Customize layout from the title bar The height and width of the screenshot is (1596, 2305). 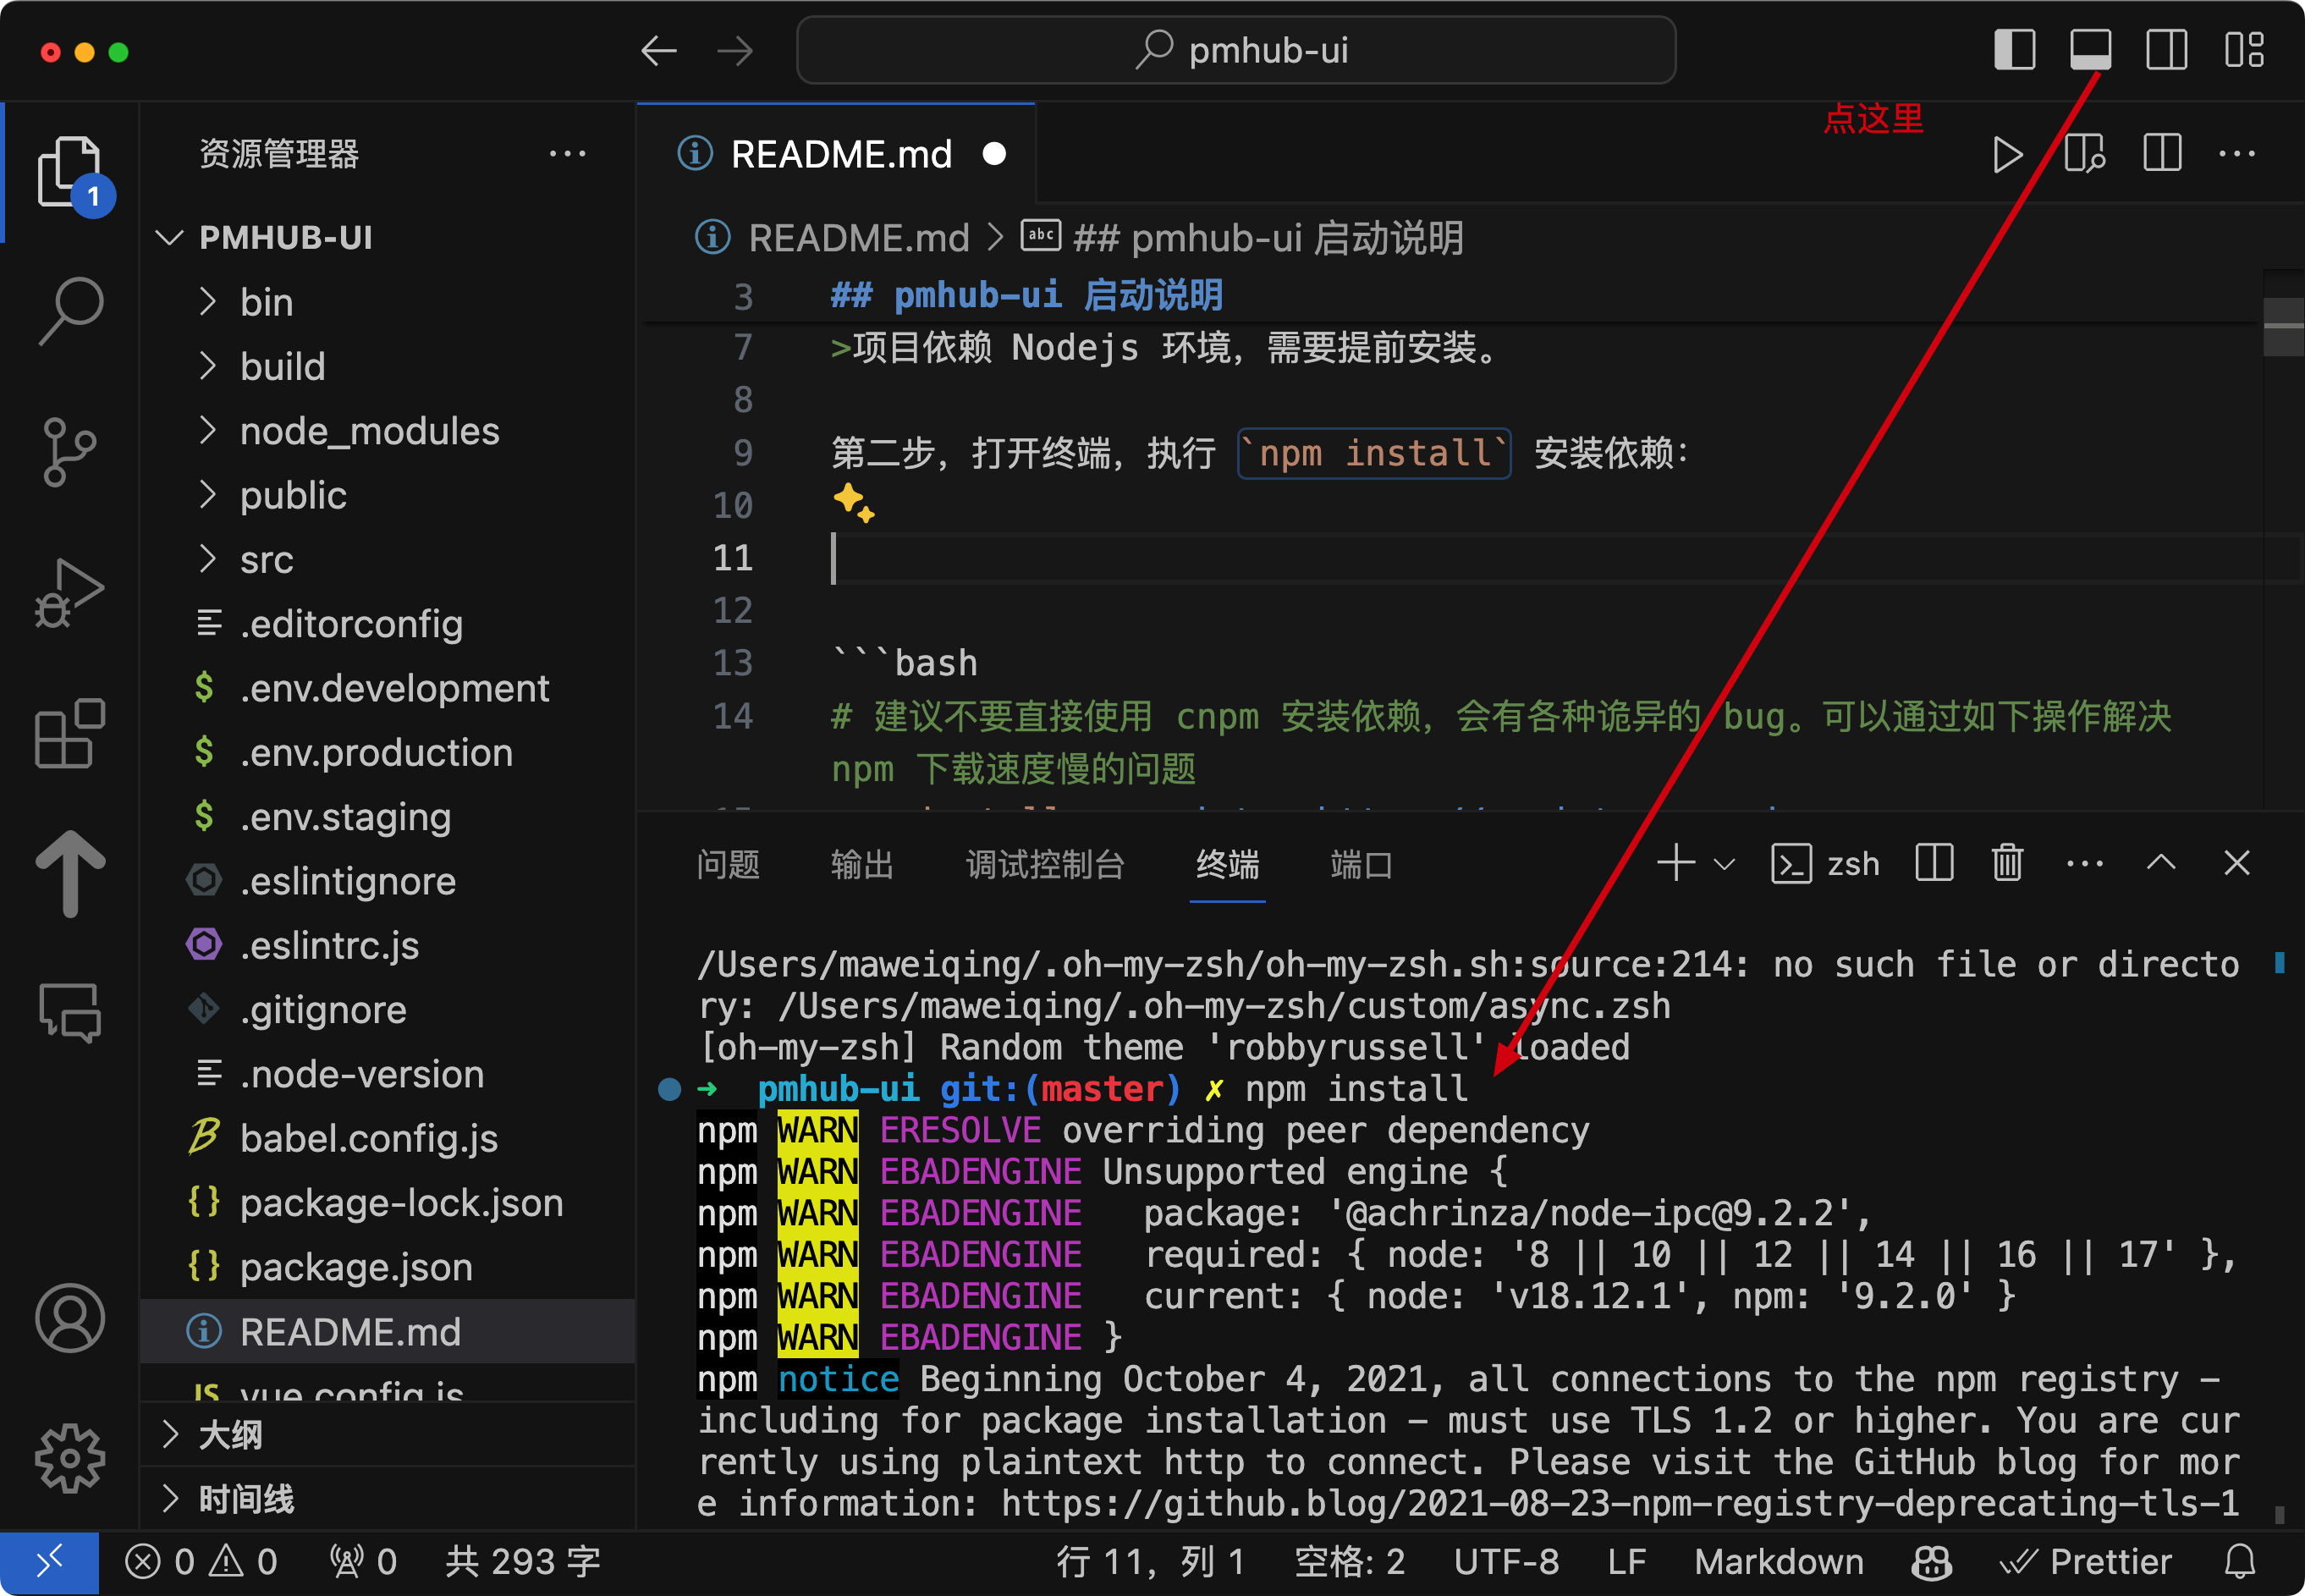click(2243, 50)
